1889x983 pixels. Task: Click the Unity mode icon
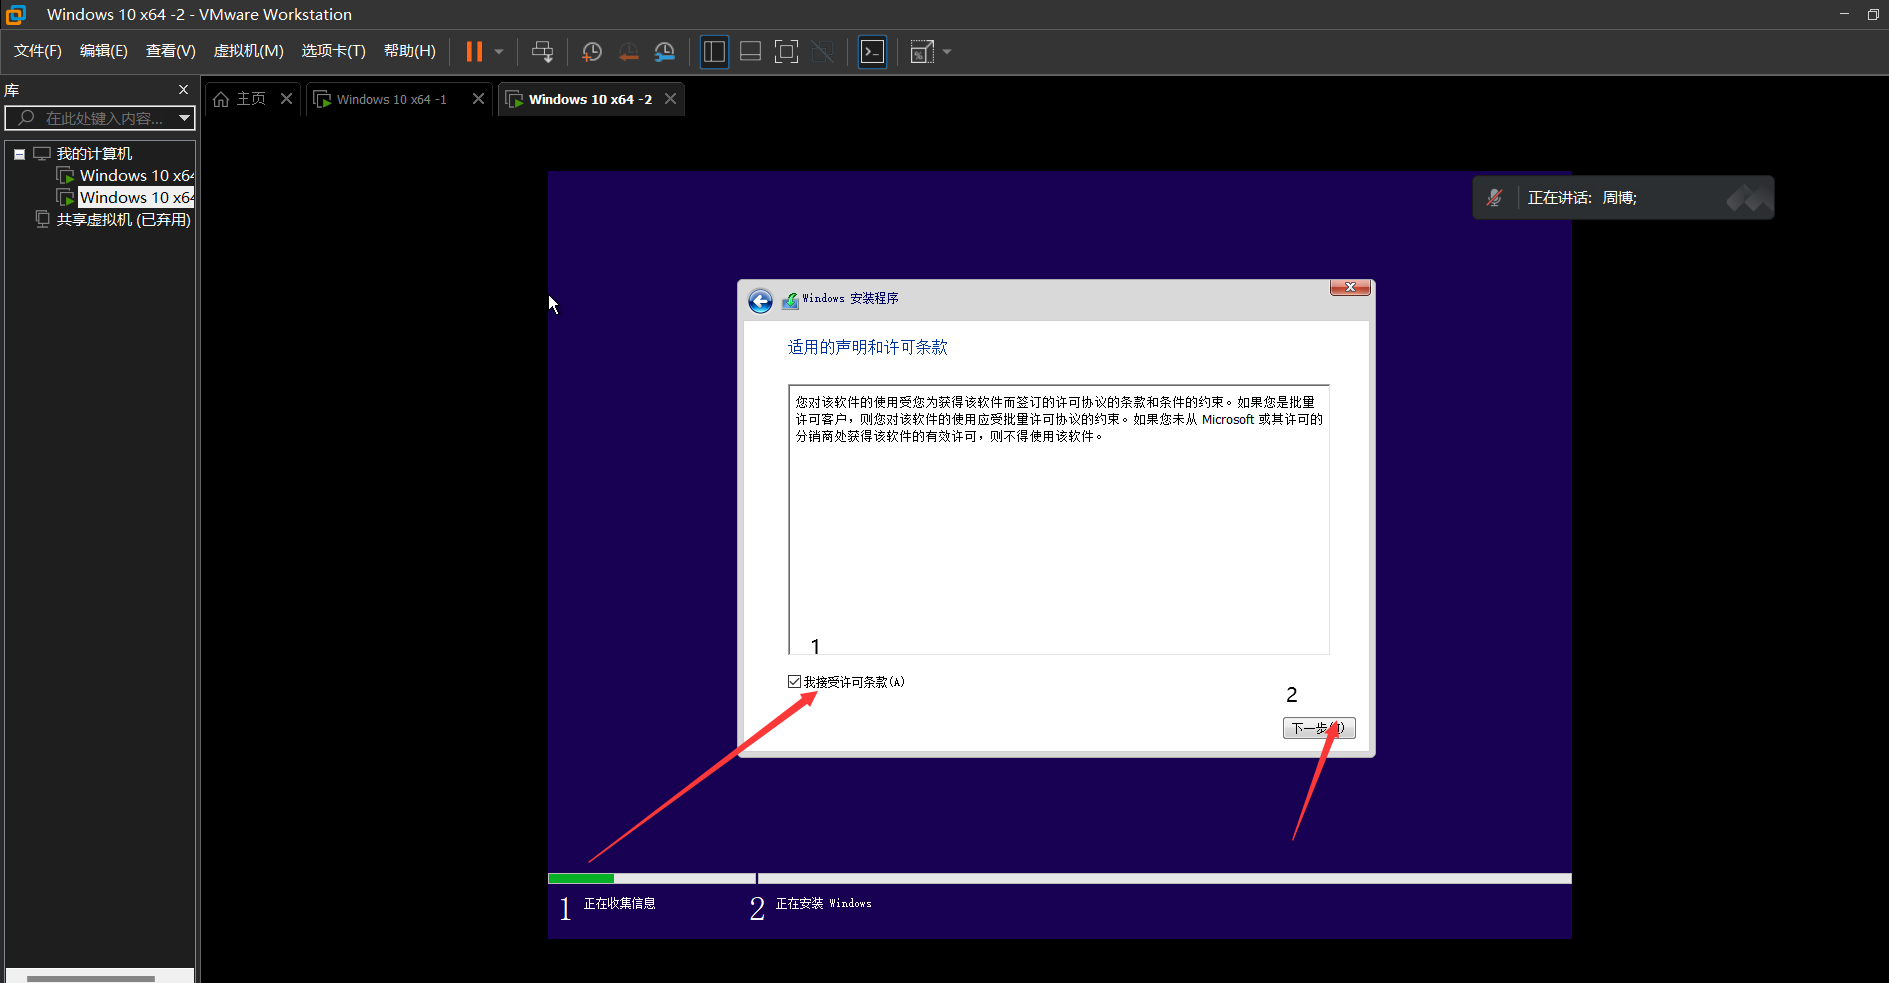[x=823, y=51]
